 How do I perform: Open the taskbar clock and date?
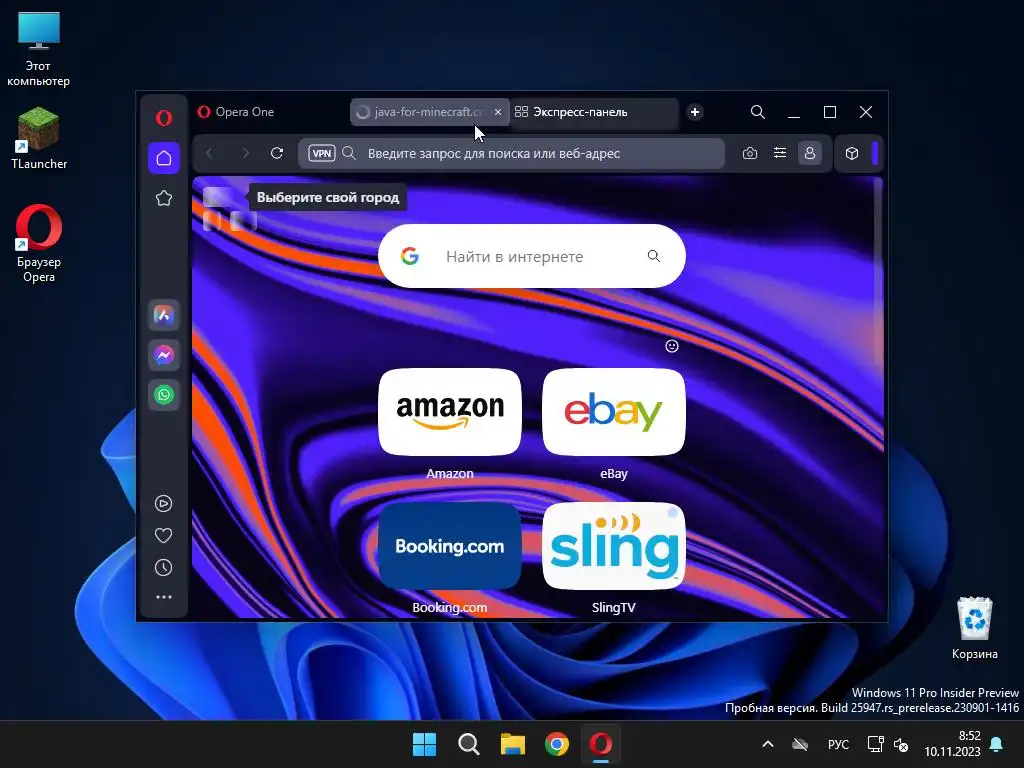(x=952, y=744)
